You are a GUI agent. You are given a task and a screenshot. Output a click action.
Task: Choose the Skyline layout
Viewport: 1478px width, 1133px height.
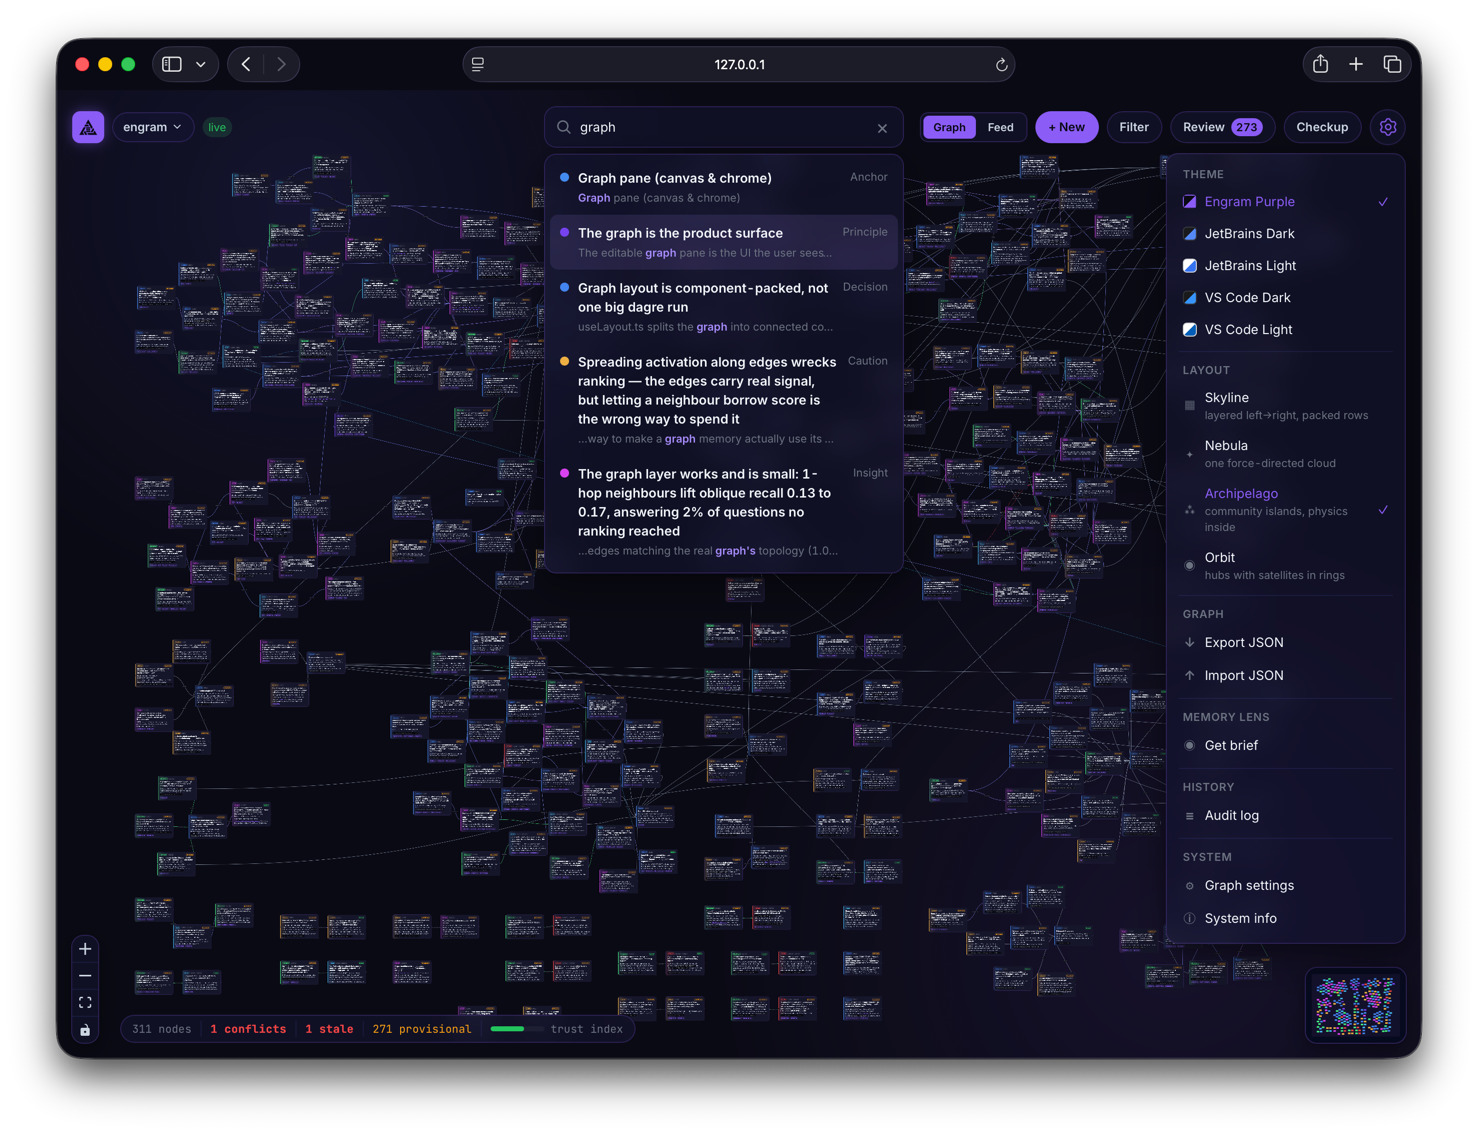pos(1285,405)
